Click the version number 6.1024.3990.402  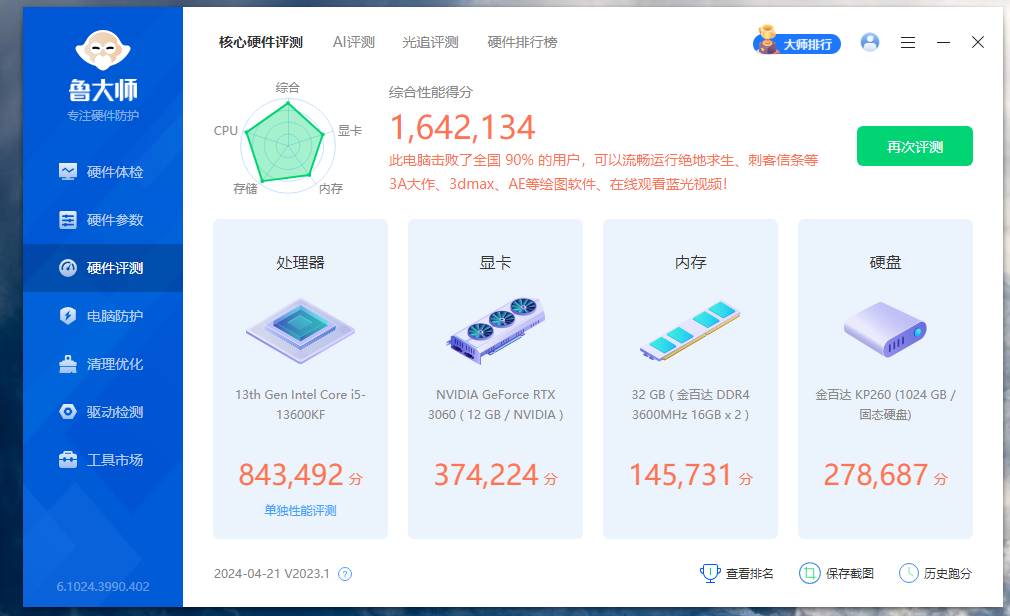click(x=103, y=587)
